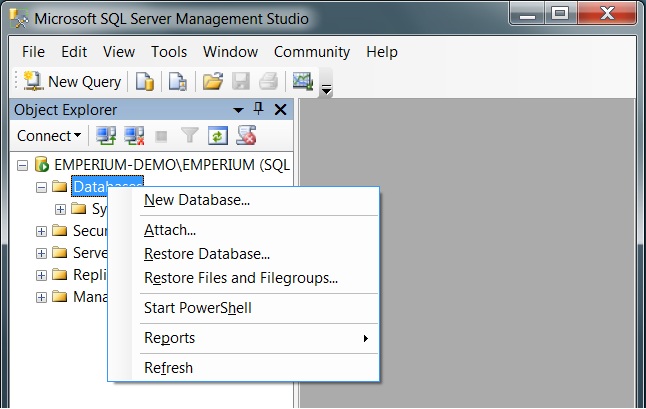Viewport: 646px width, 409px height.
Task: Open the toolbar options overflow arrow
Action: tap(326, 88)
